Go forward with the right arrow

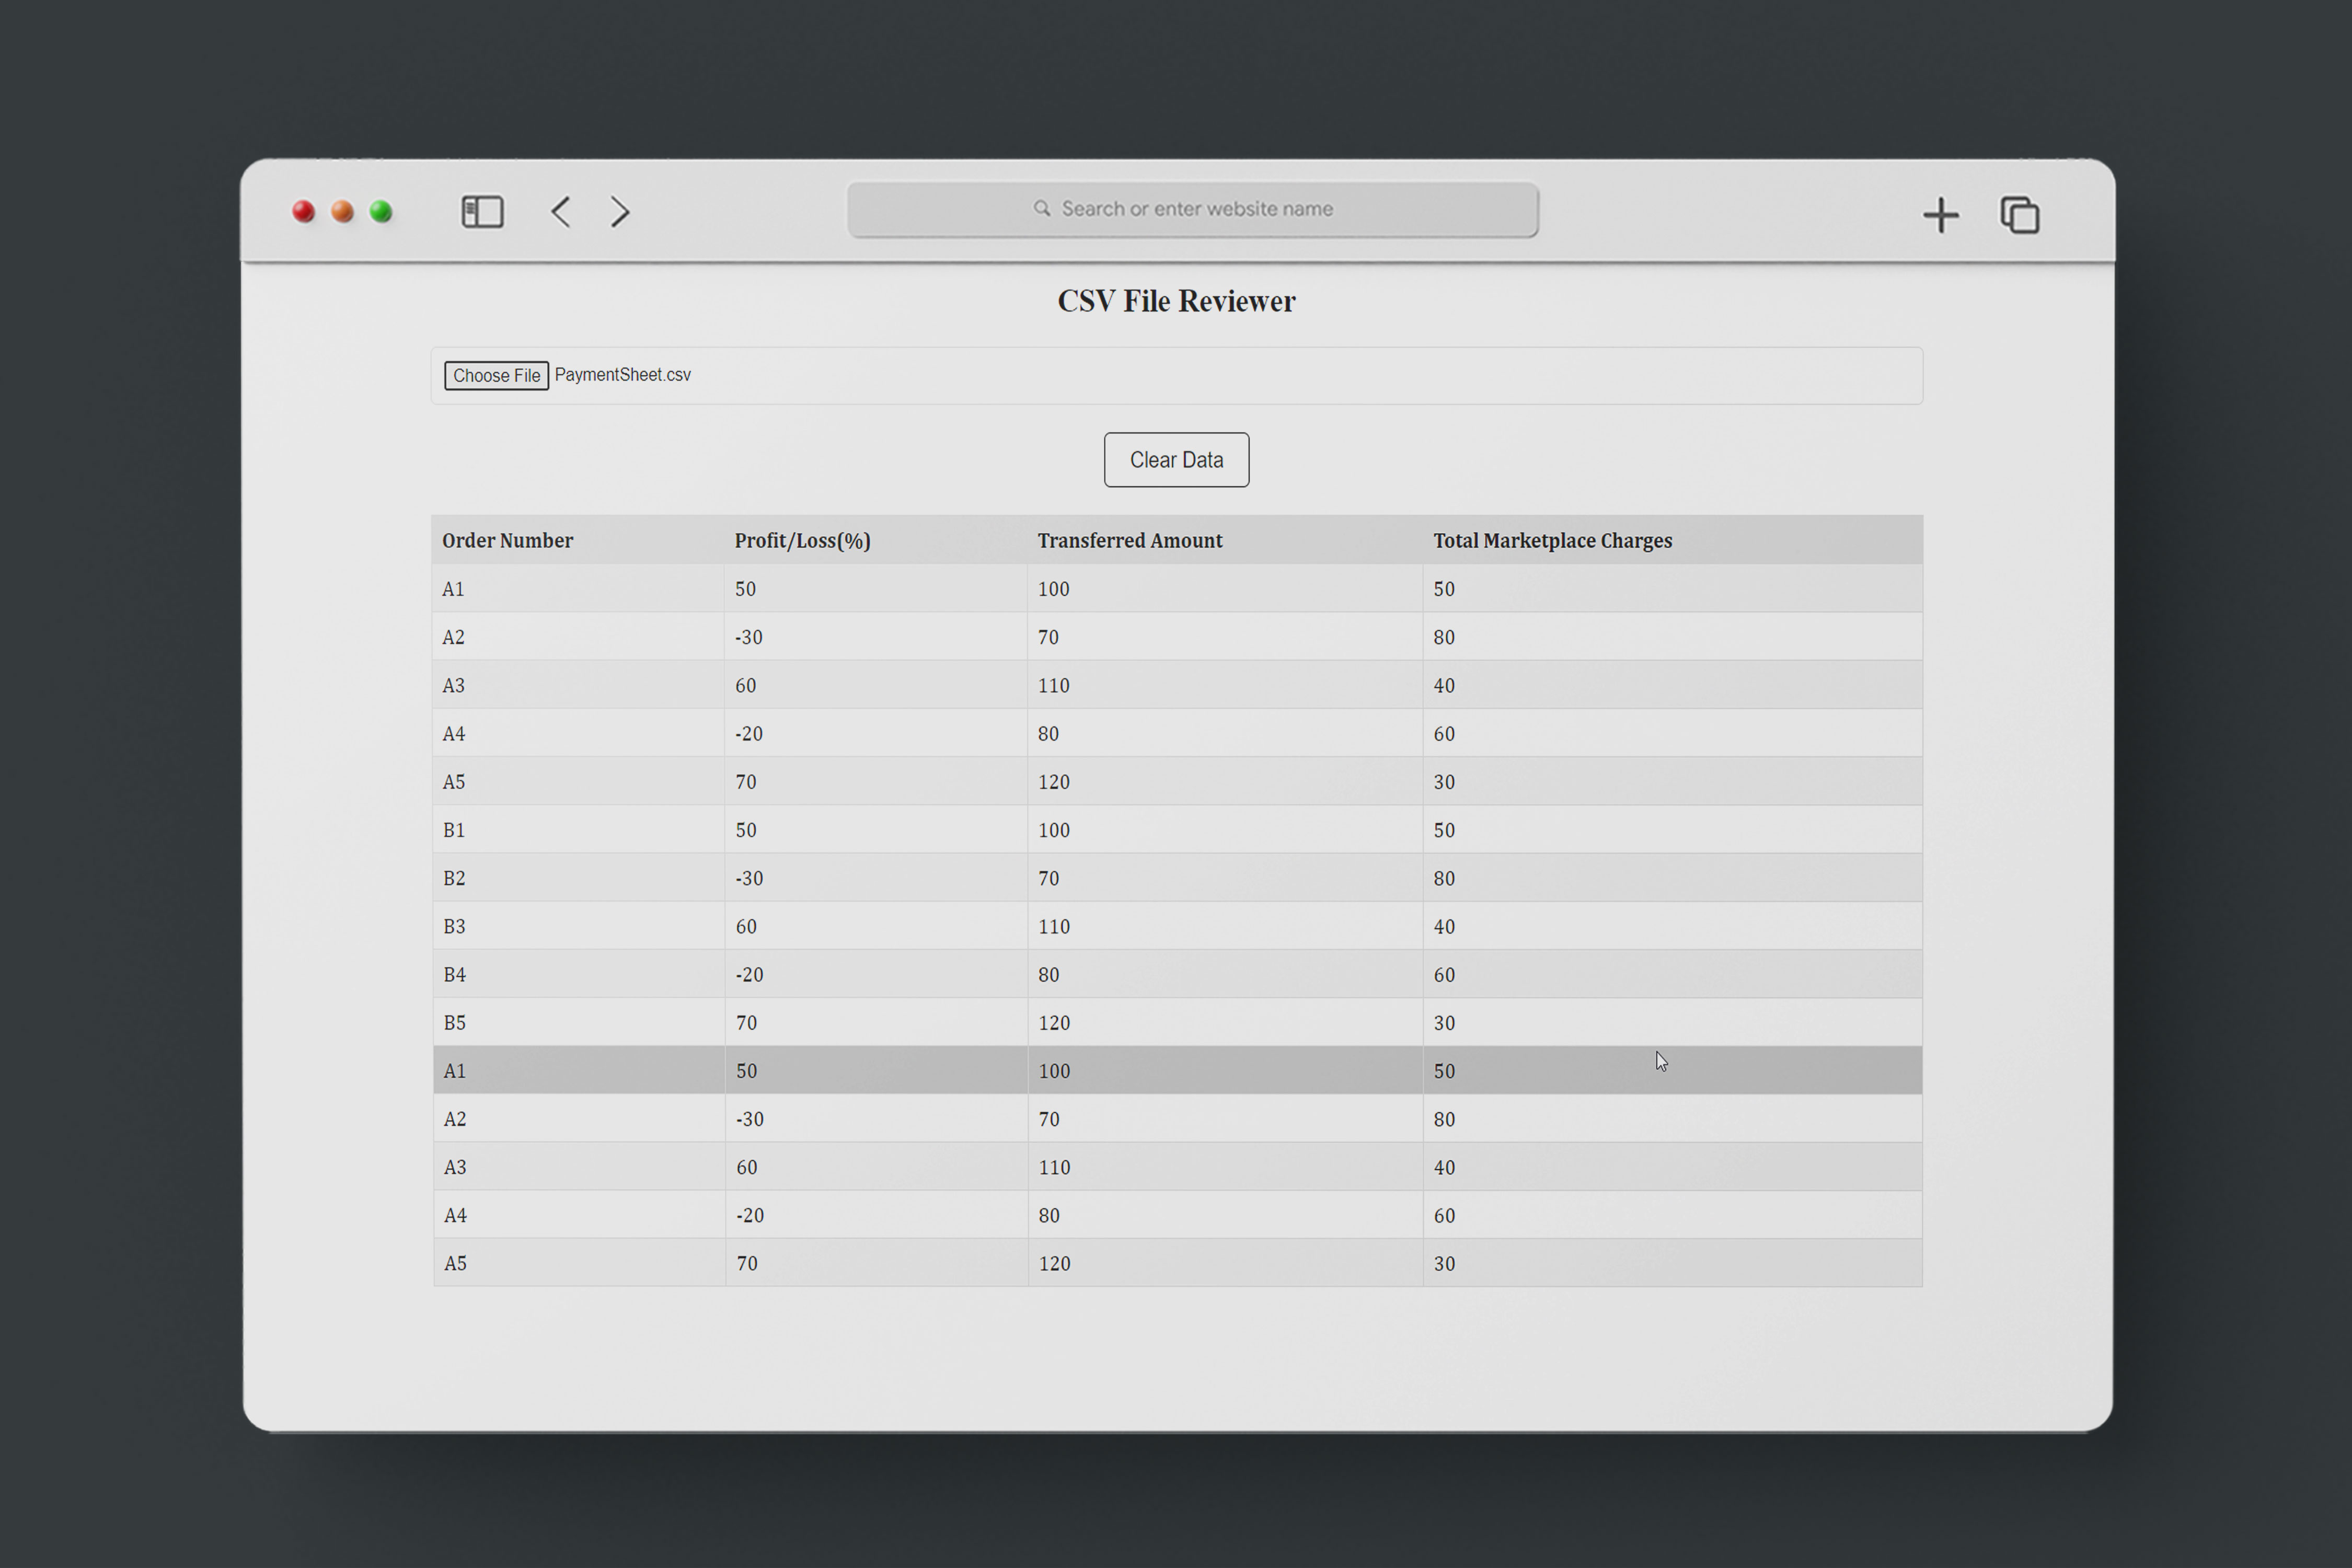pos(620,212)
